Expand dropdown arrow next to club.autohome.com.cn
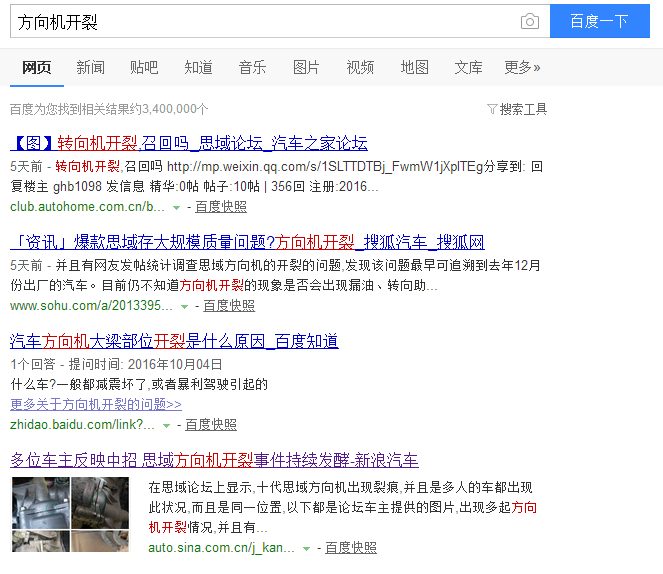 pos(176,208)
